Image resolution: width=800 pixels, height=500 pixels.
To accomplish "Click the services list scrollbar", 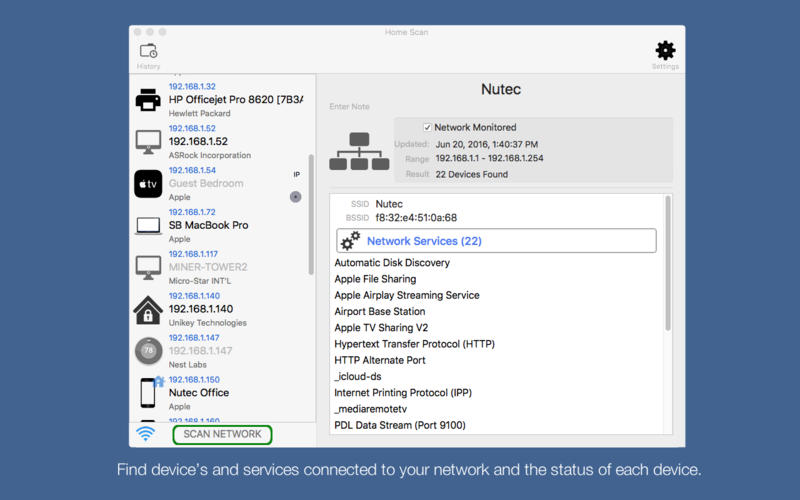I will [667, 263].
